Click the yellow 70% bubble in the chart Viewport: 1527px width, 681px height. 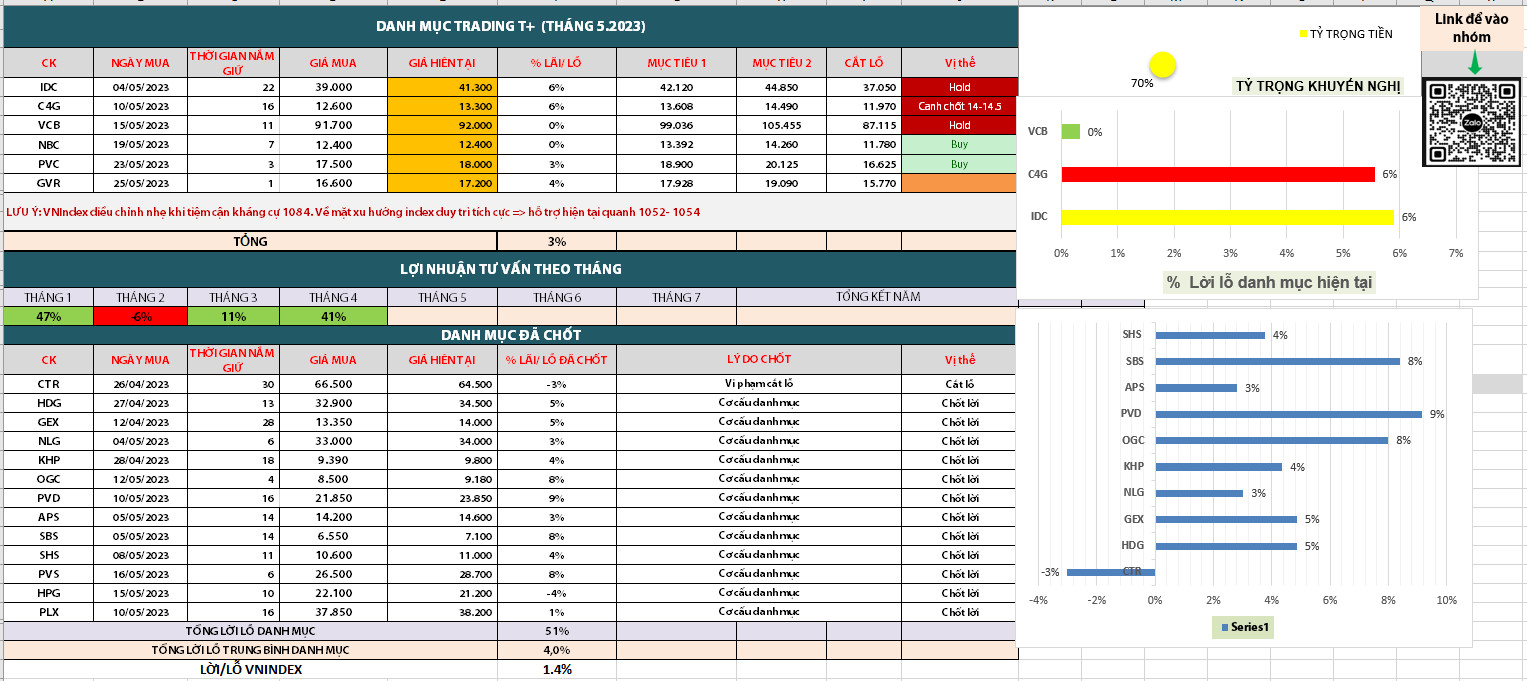point(1162,66)
